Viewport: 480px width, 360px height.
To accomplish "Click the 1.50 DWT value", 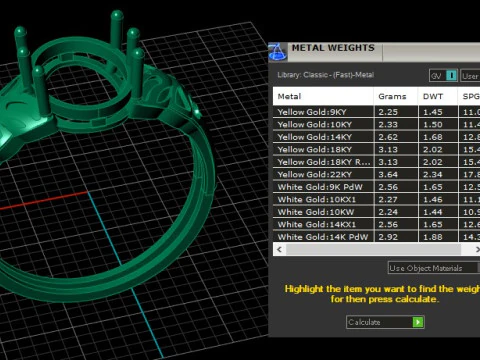I will click(x=433, y=125).
